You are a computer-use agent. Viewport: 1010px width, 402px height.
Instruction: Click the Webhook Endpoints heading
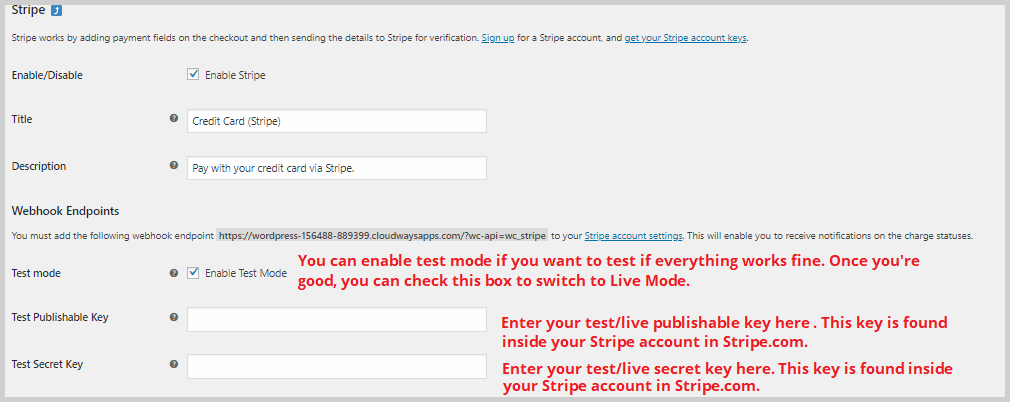click(66, 211)
